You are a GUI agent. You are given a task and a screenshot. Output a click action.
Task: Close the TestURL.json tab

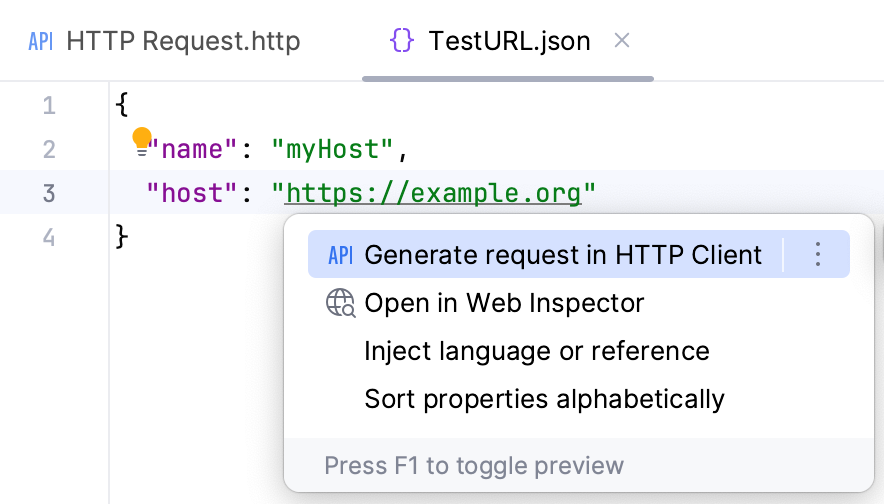point(621,41)
